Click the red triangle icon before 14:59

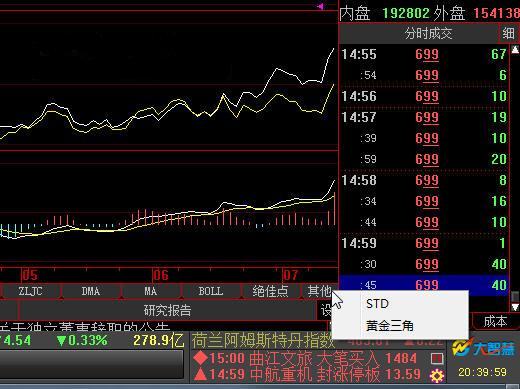tap(200, 375)
